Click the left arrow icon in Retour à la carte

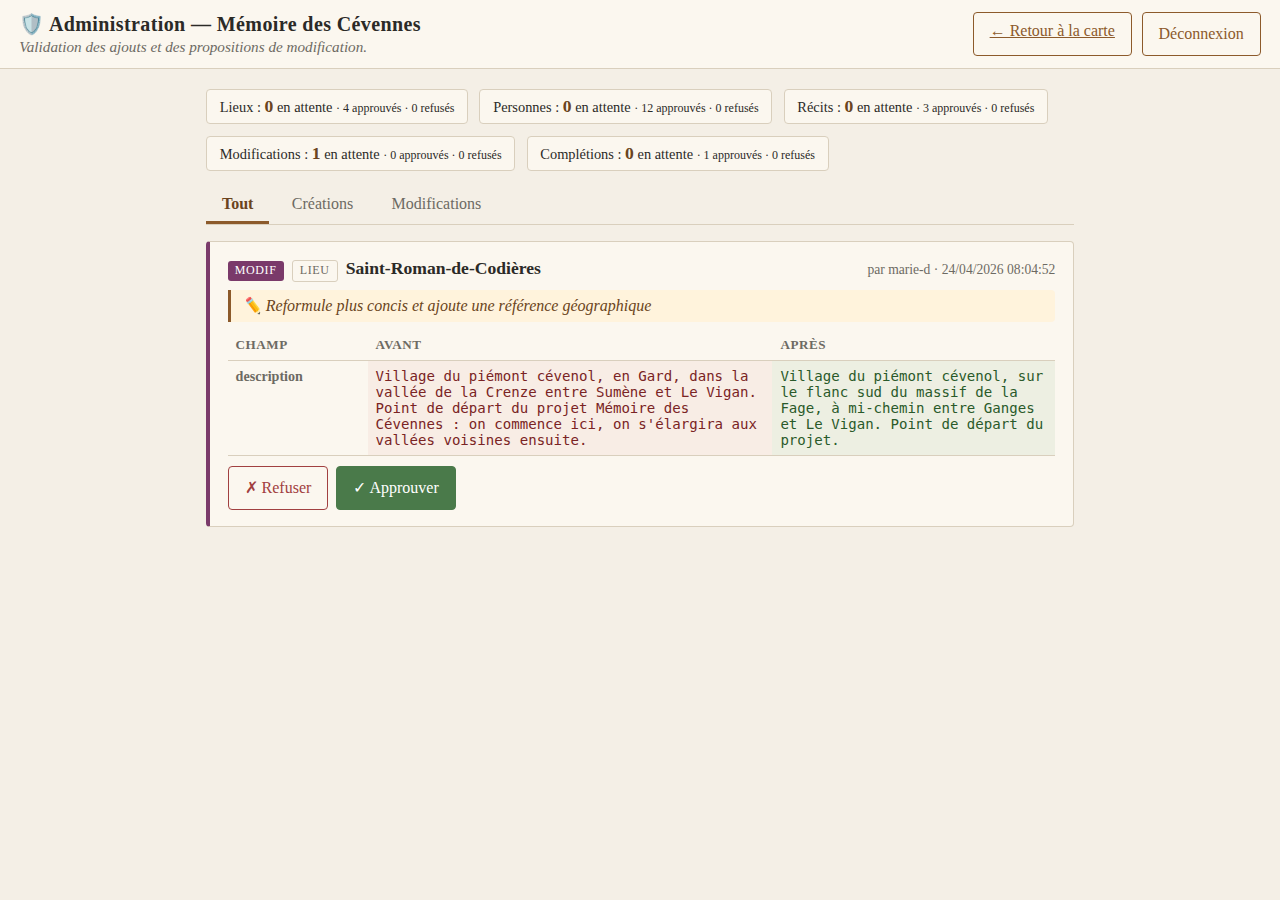point(997,31)
